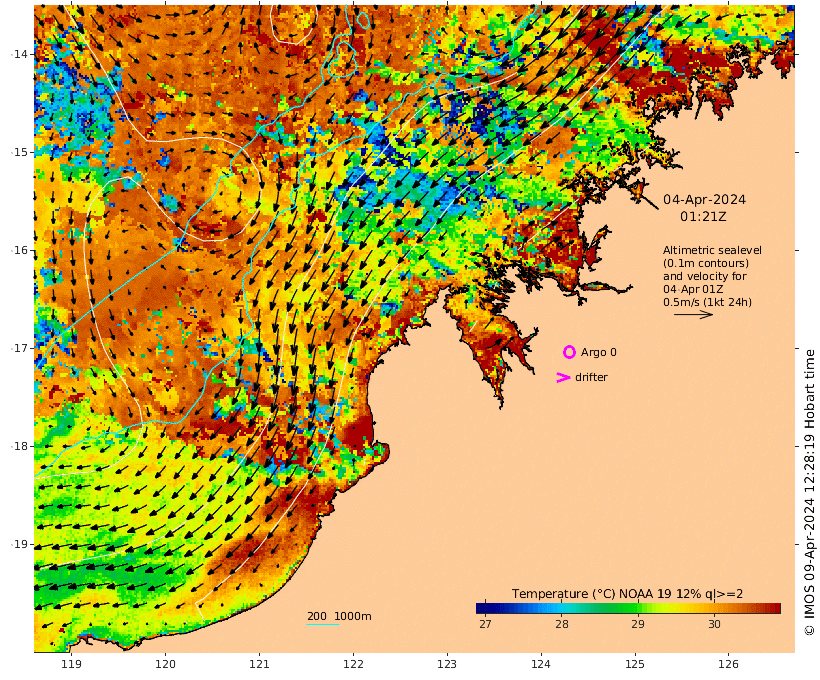Click the longitude axis label 120
Viewport: 820px width, 680px height.
(165, 664)
